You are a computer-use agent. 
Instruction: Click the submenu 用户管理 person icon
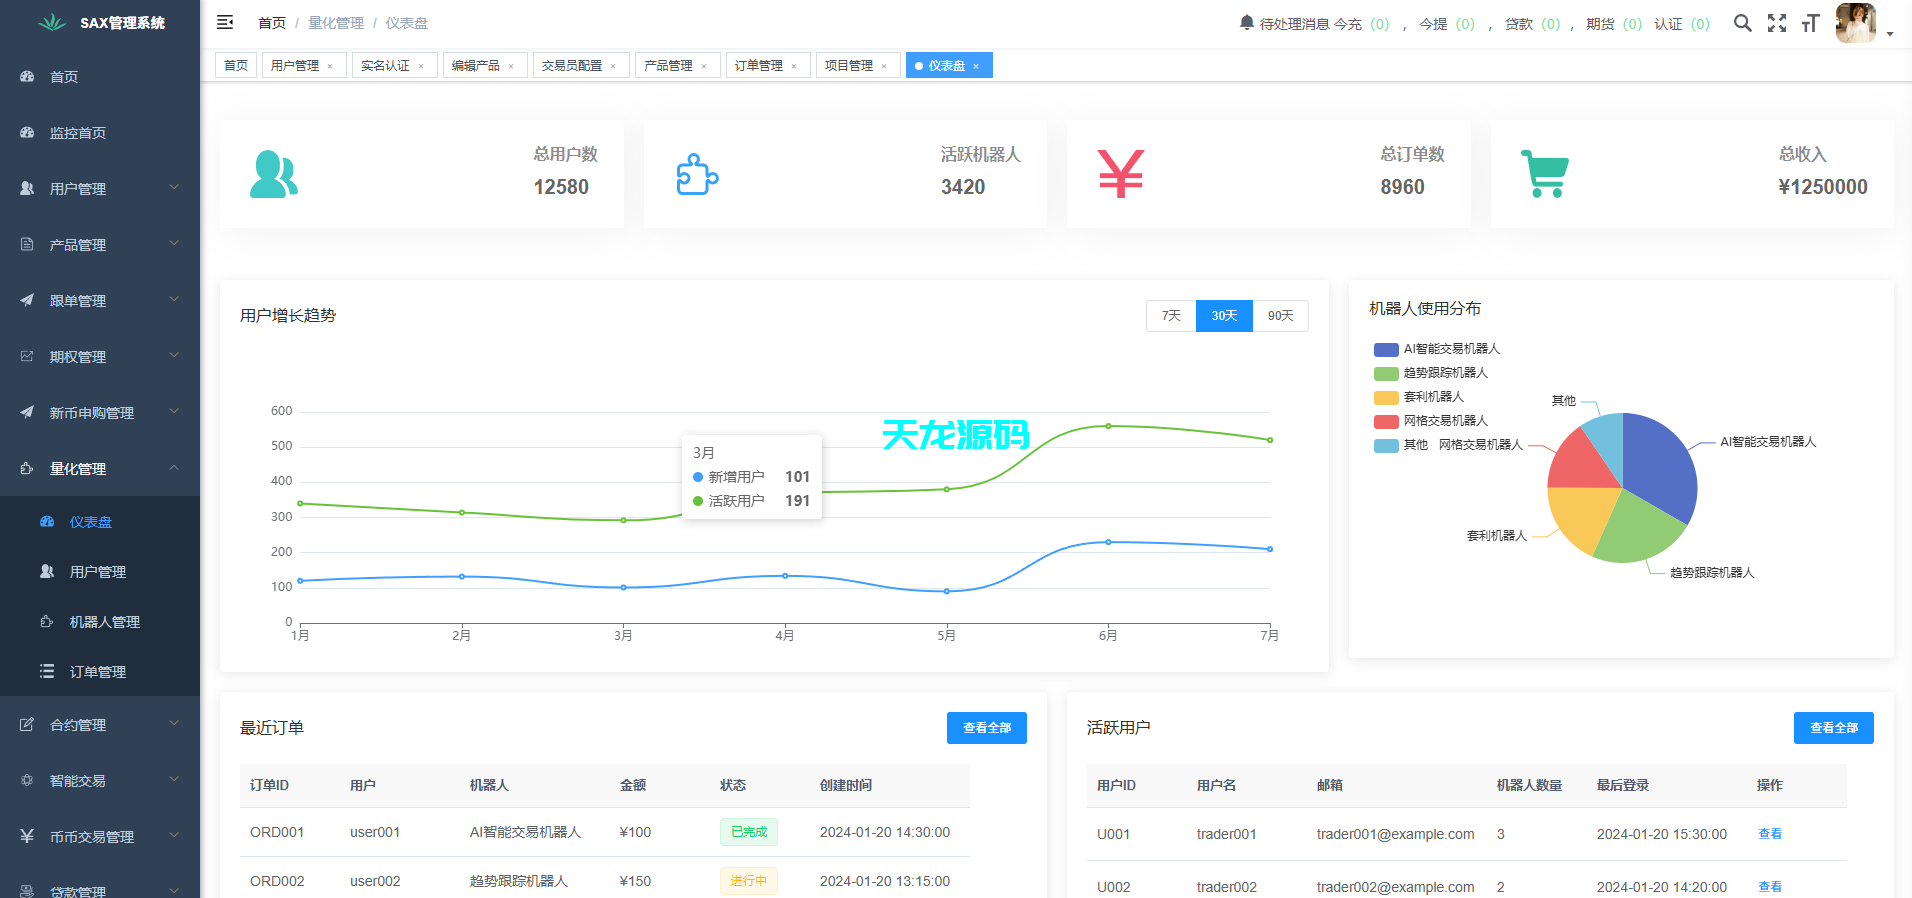click(x=47, y=571)
